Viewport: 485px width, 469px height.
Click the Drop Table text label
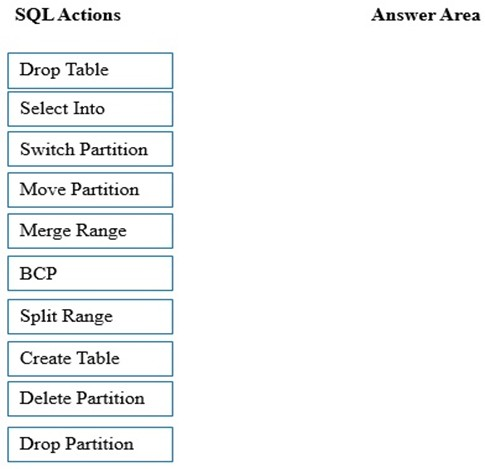tap(64, 70)
